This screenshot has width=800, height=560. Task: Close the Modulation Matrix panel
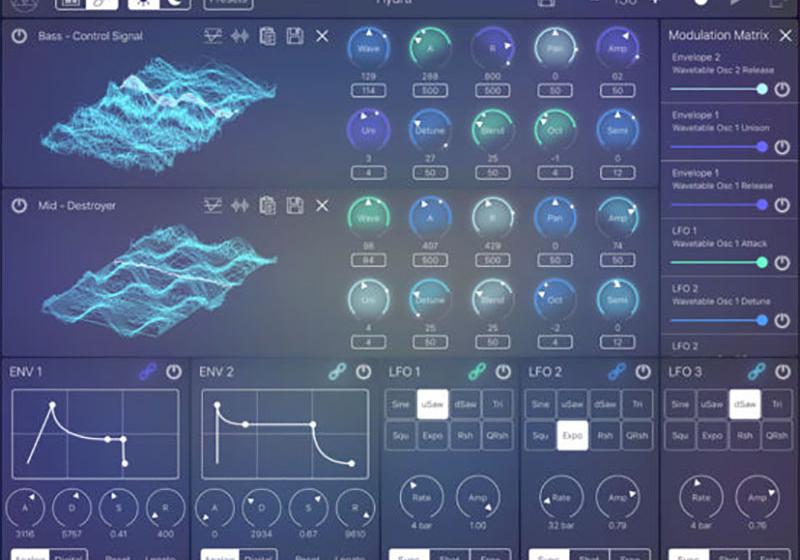pos(785,35)
